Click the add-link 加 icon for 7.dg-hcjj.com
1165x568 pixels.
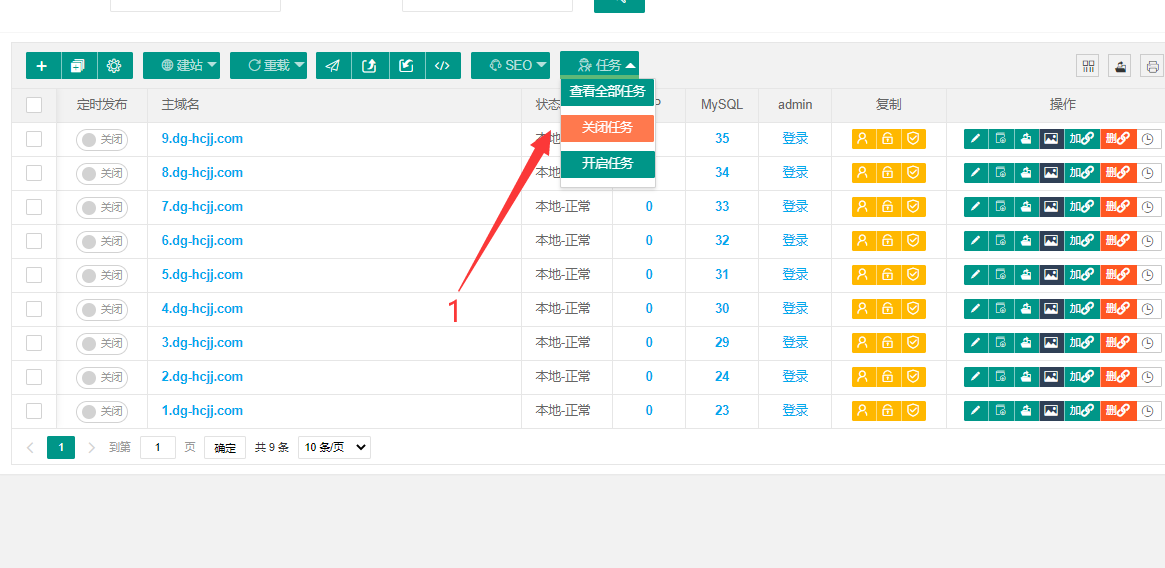click(1082, 207)
